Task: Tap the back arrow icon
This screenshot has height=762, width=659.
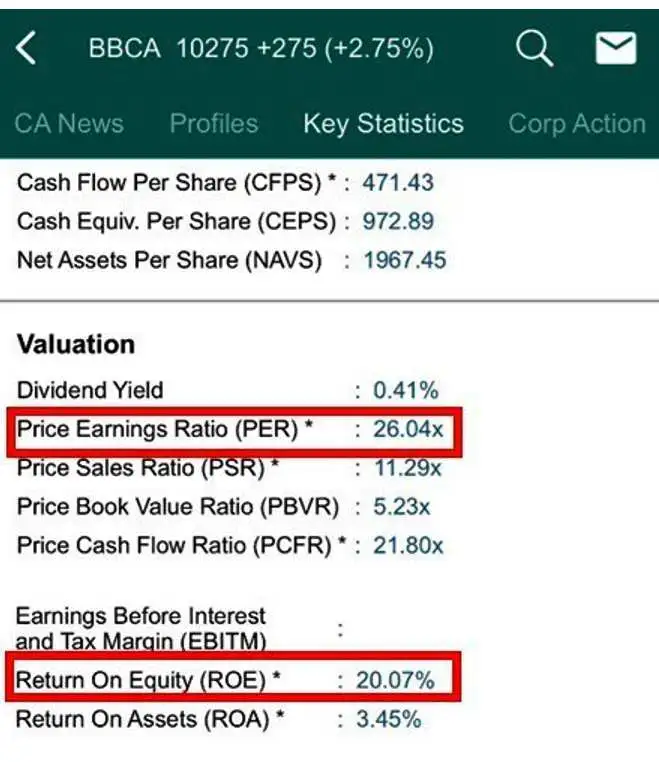Action: tap(27, 48)
